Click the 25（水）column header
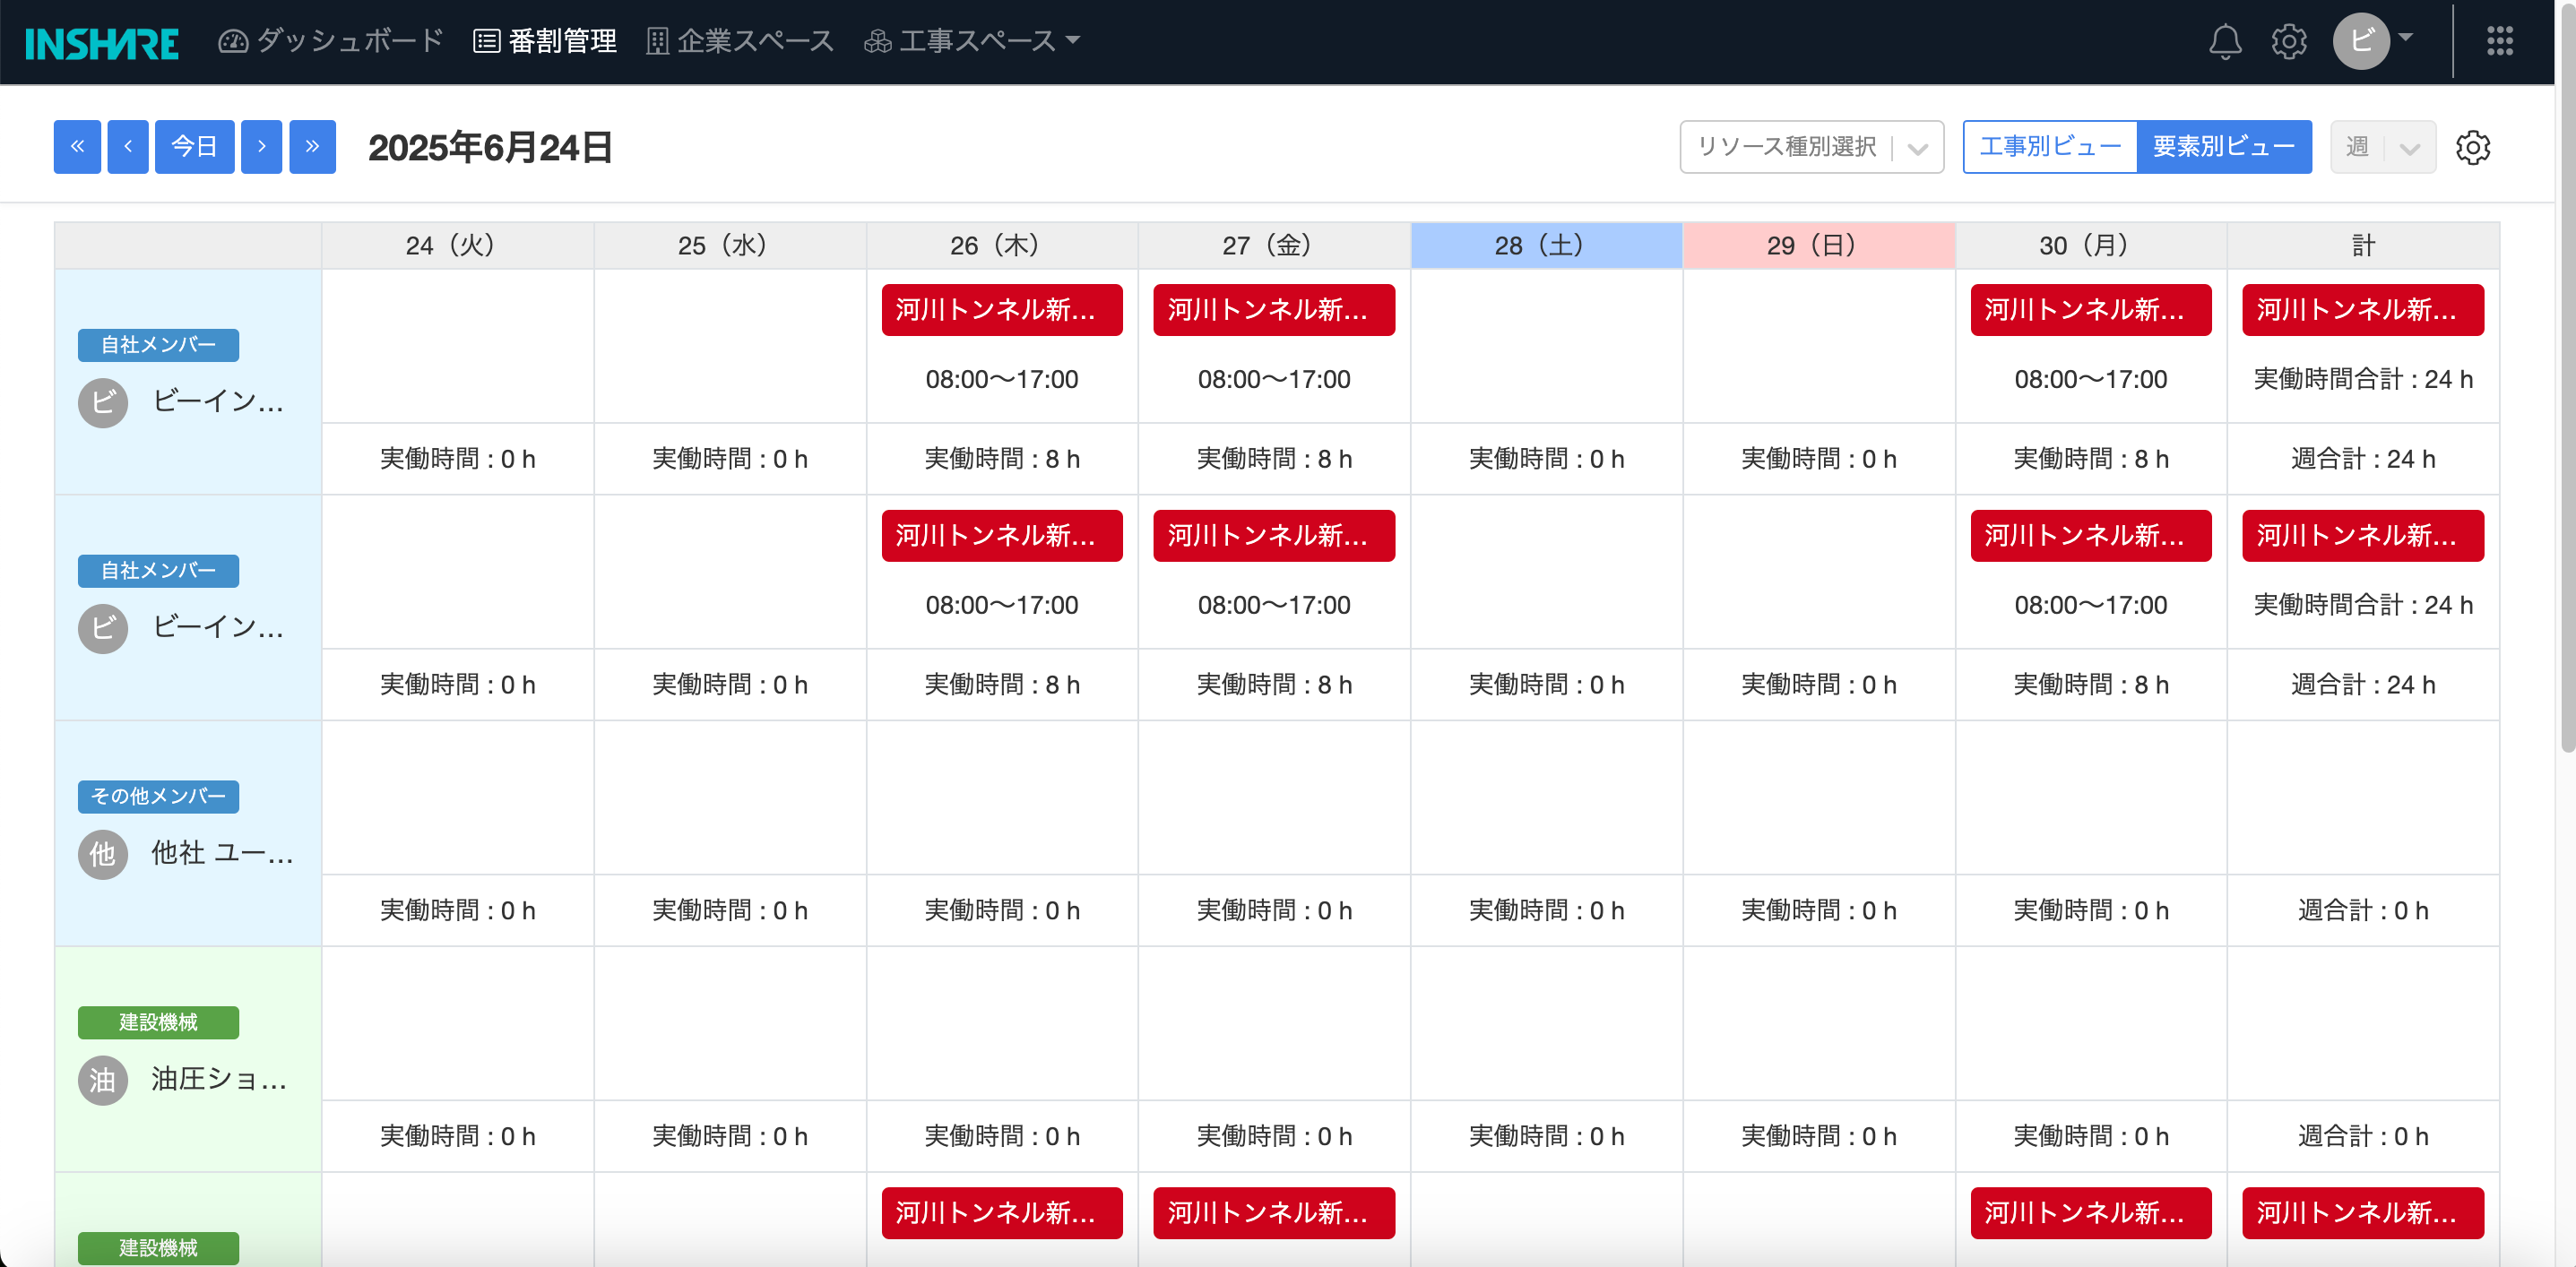This screenshot has height=1267, width=2576. 730,246
